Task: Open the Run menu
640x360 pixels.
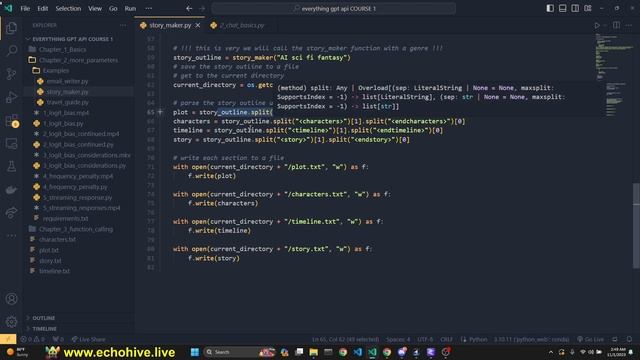Action: click(130, 8)
